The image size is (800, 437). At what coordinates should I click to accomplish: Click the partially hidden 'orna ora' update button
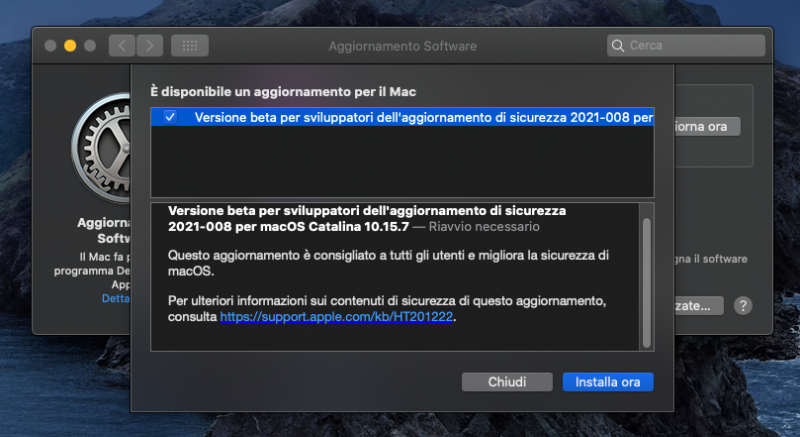point(707,126)
